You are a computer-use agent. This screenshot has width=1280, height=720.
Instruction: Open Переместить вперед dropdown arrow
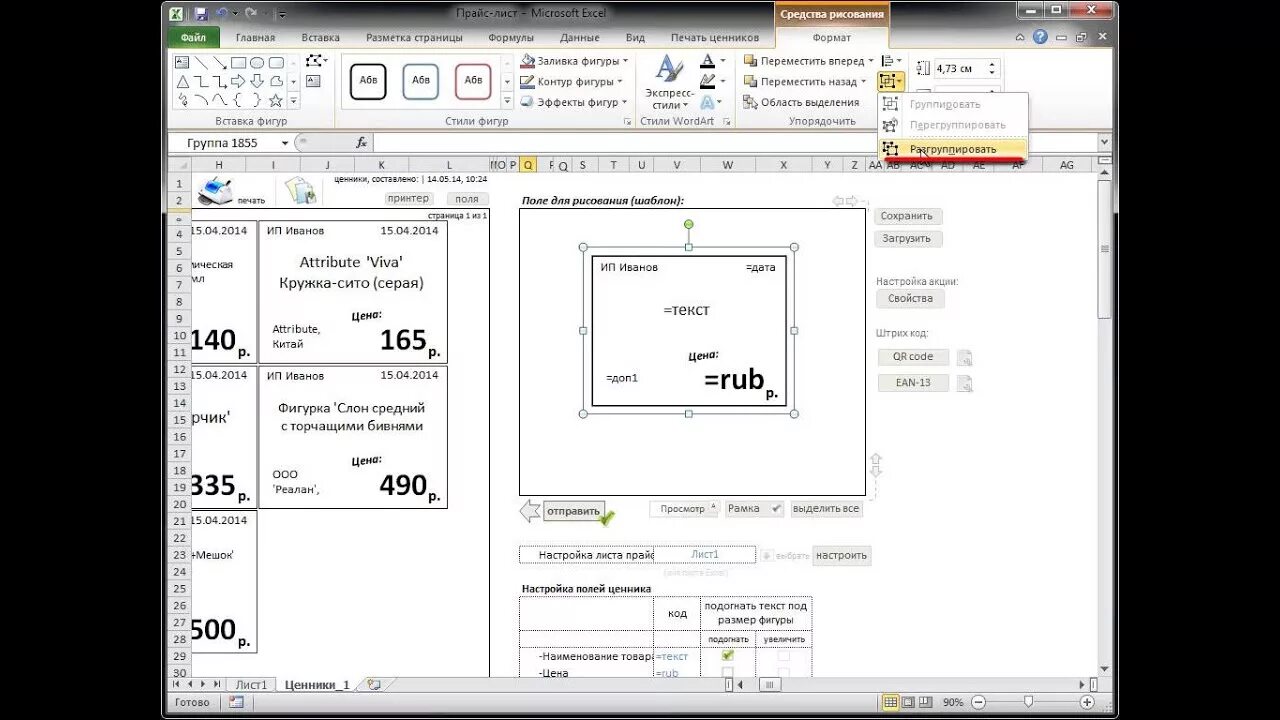tap(871, 61)
